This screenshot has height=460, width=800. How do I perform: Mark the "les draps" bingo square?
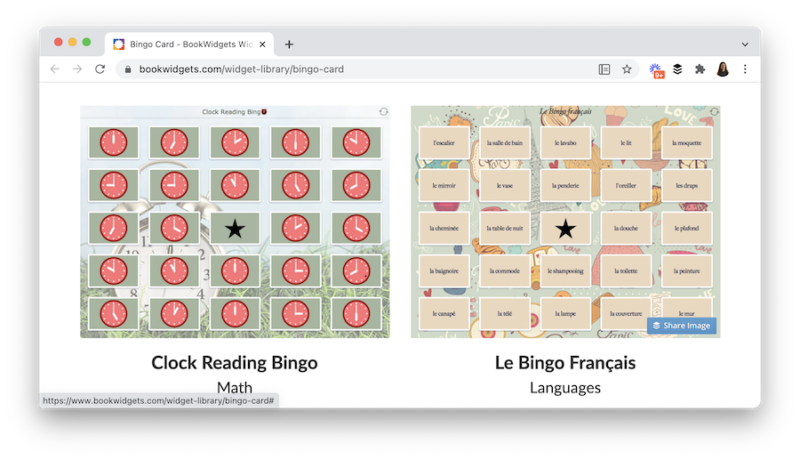pos(687,186)
